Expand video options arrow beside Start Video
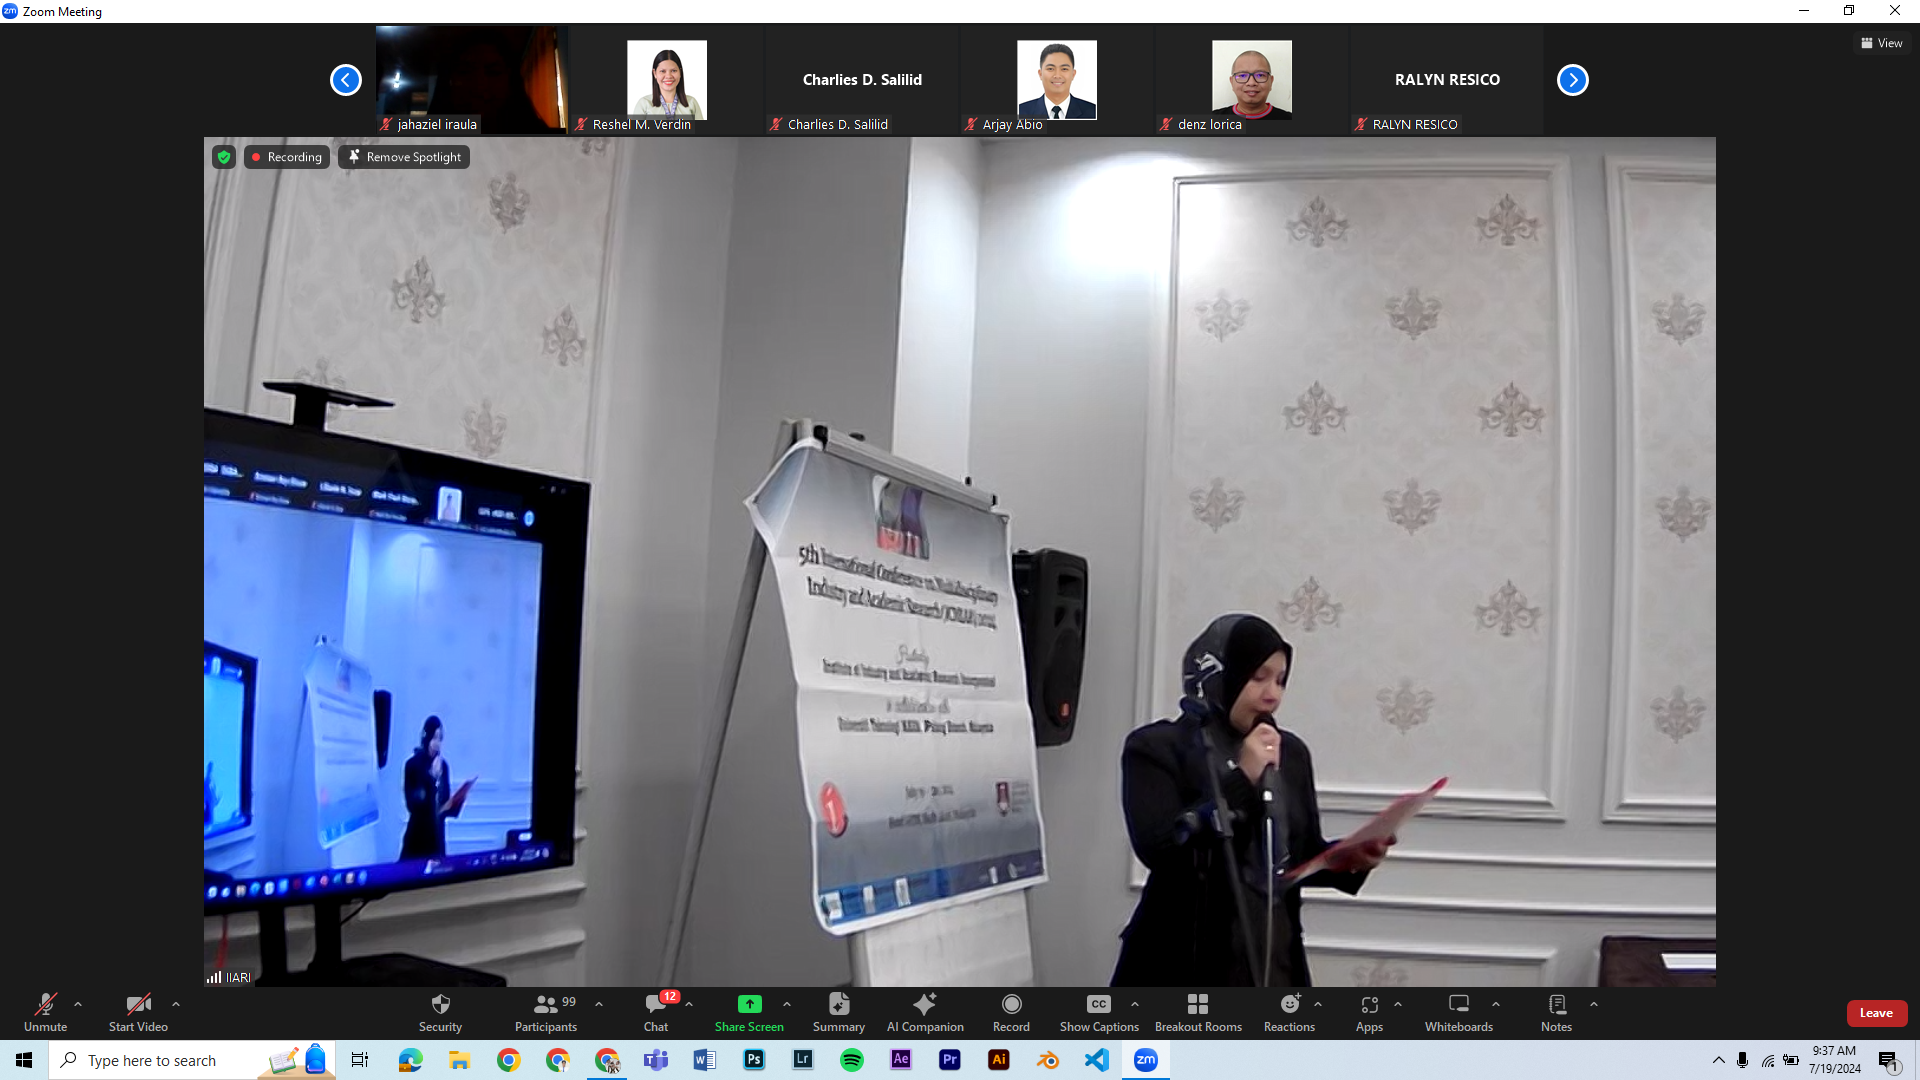The height and width of the screenshot is (1080, 1920). point(176,1004)
